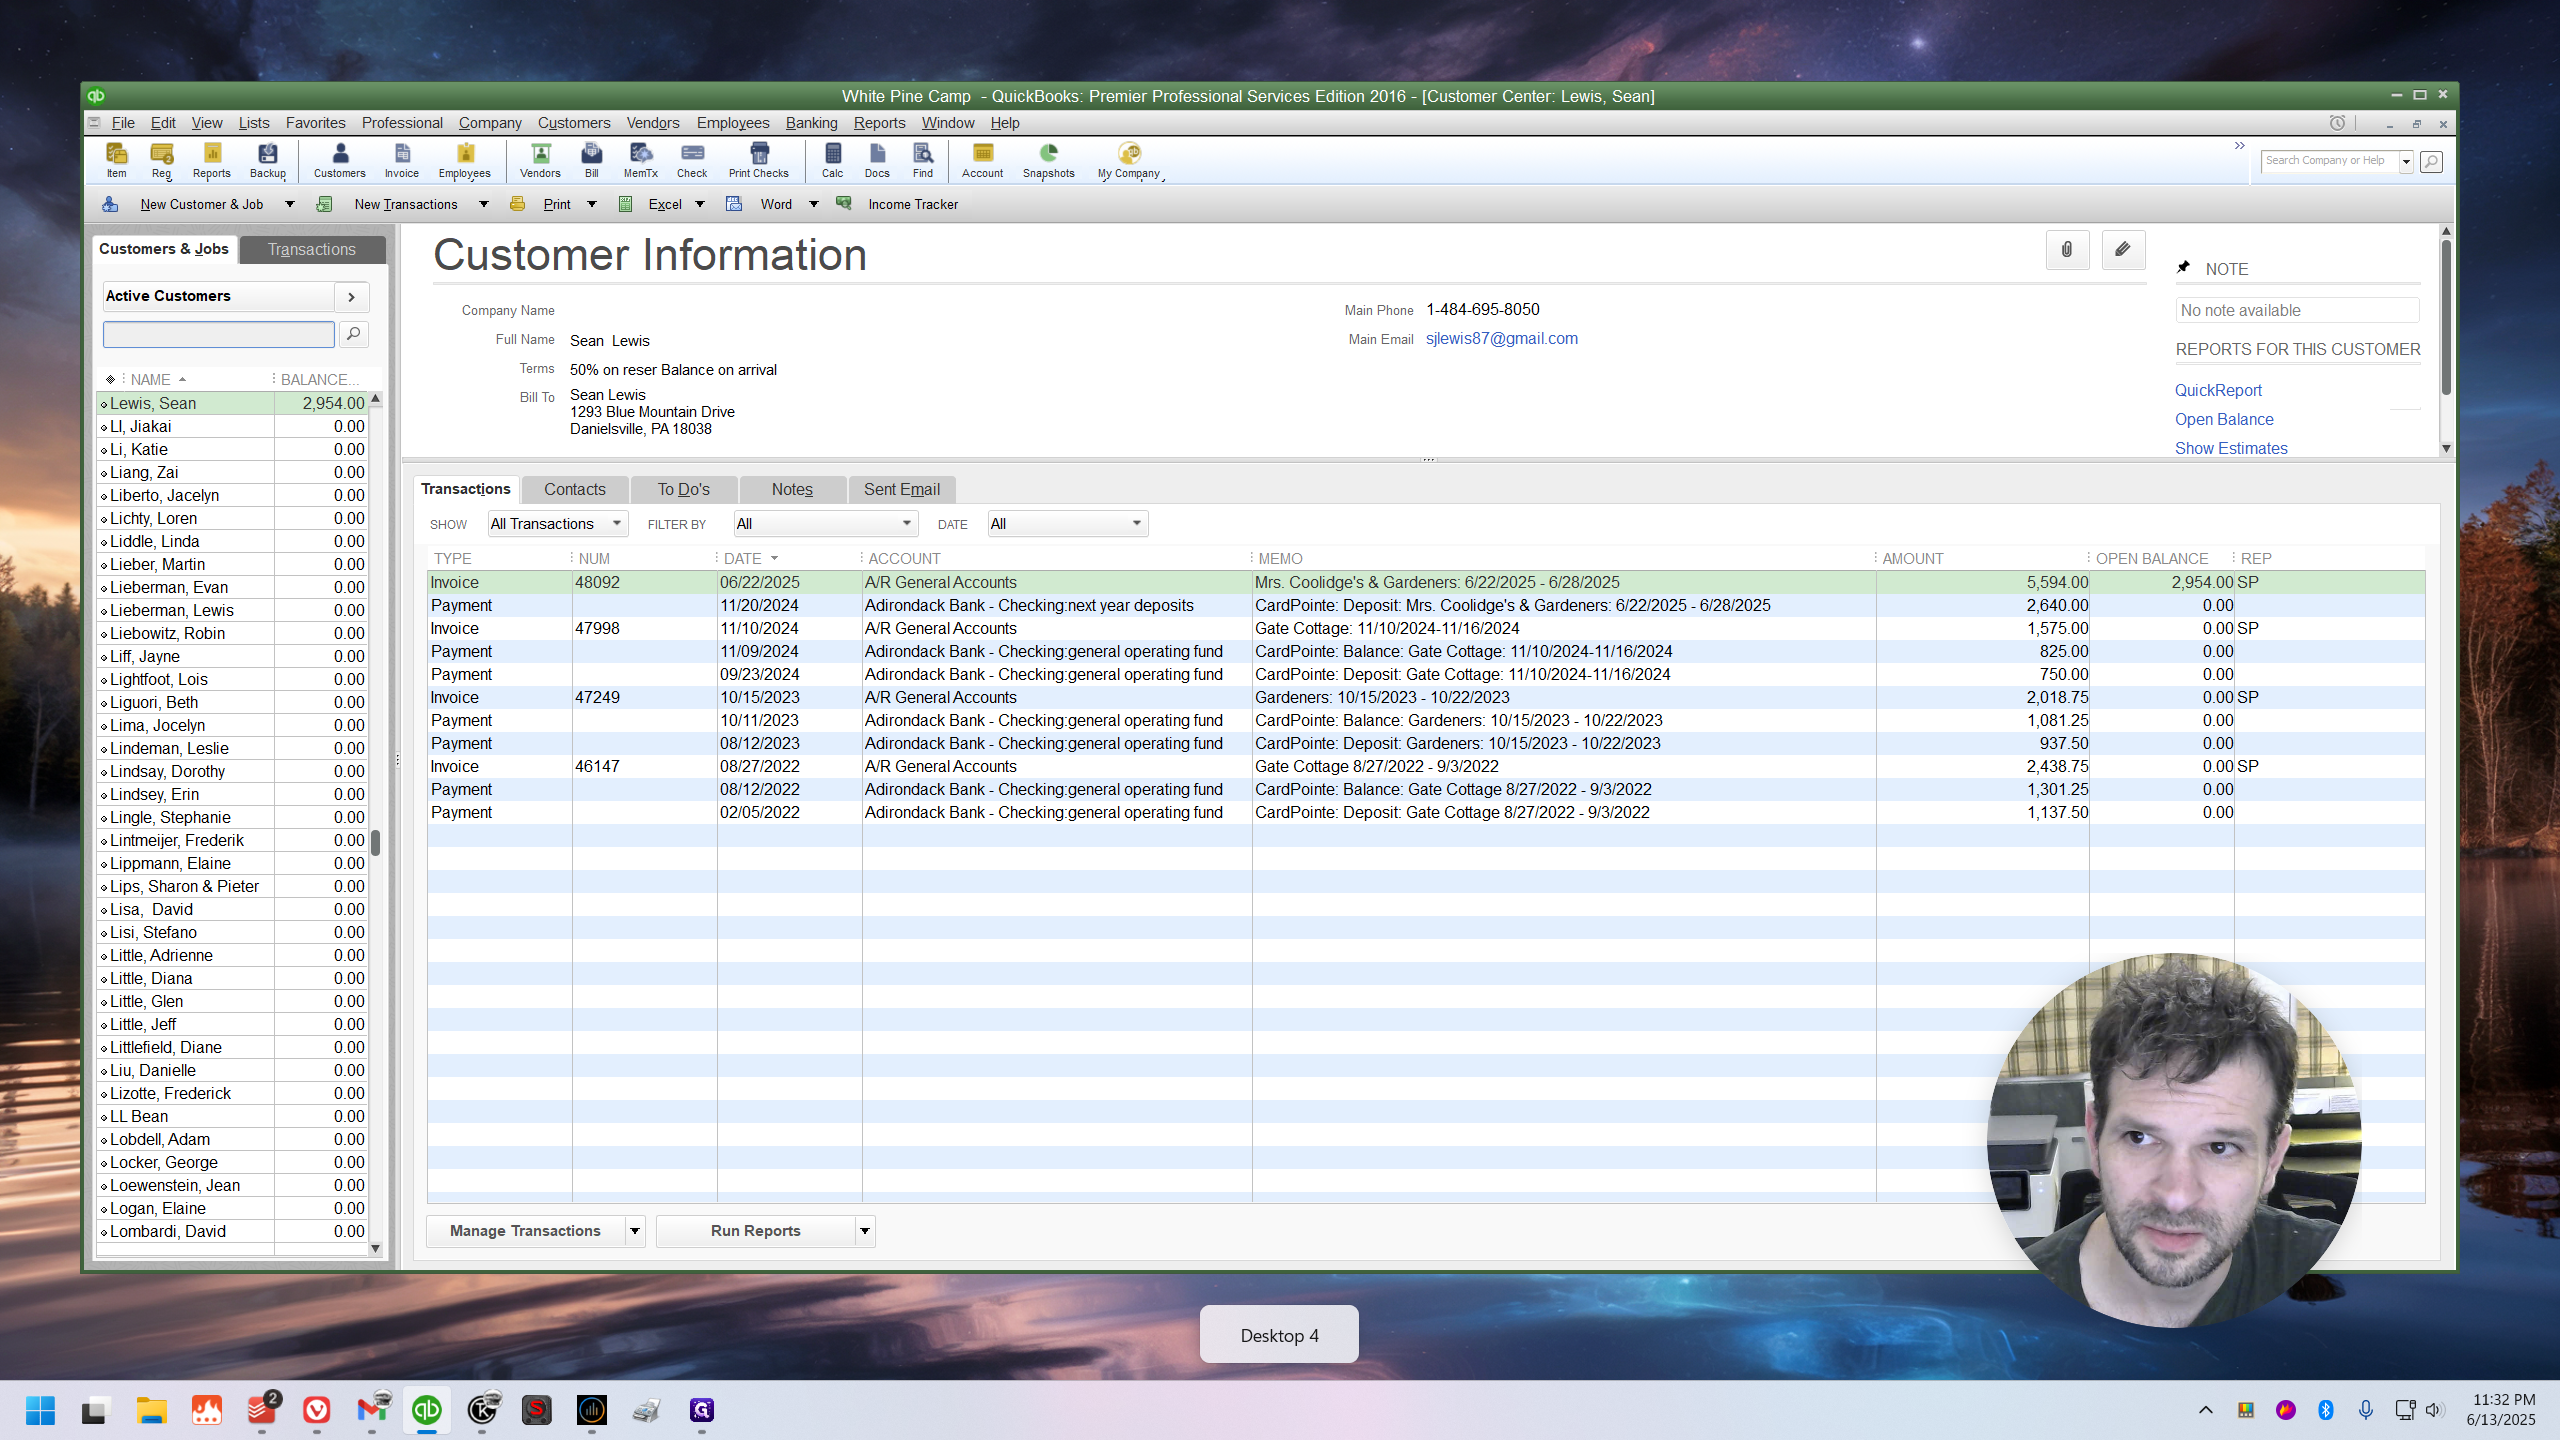Create an Invoice from the toolbar
This screenshot has width=2560, height=1440.
pos(402,160)
